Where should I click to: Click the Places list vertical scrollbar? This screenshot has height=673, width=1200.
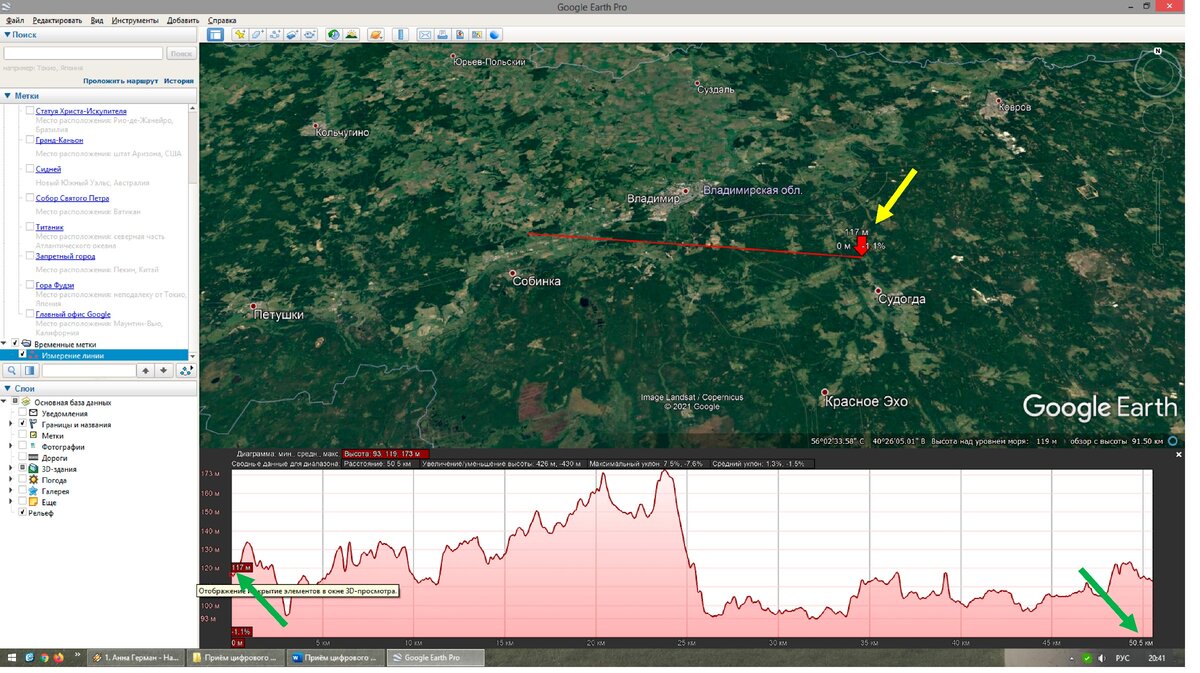click(193, 232)
